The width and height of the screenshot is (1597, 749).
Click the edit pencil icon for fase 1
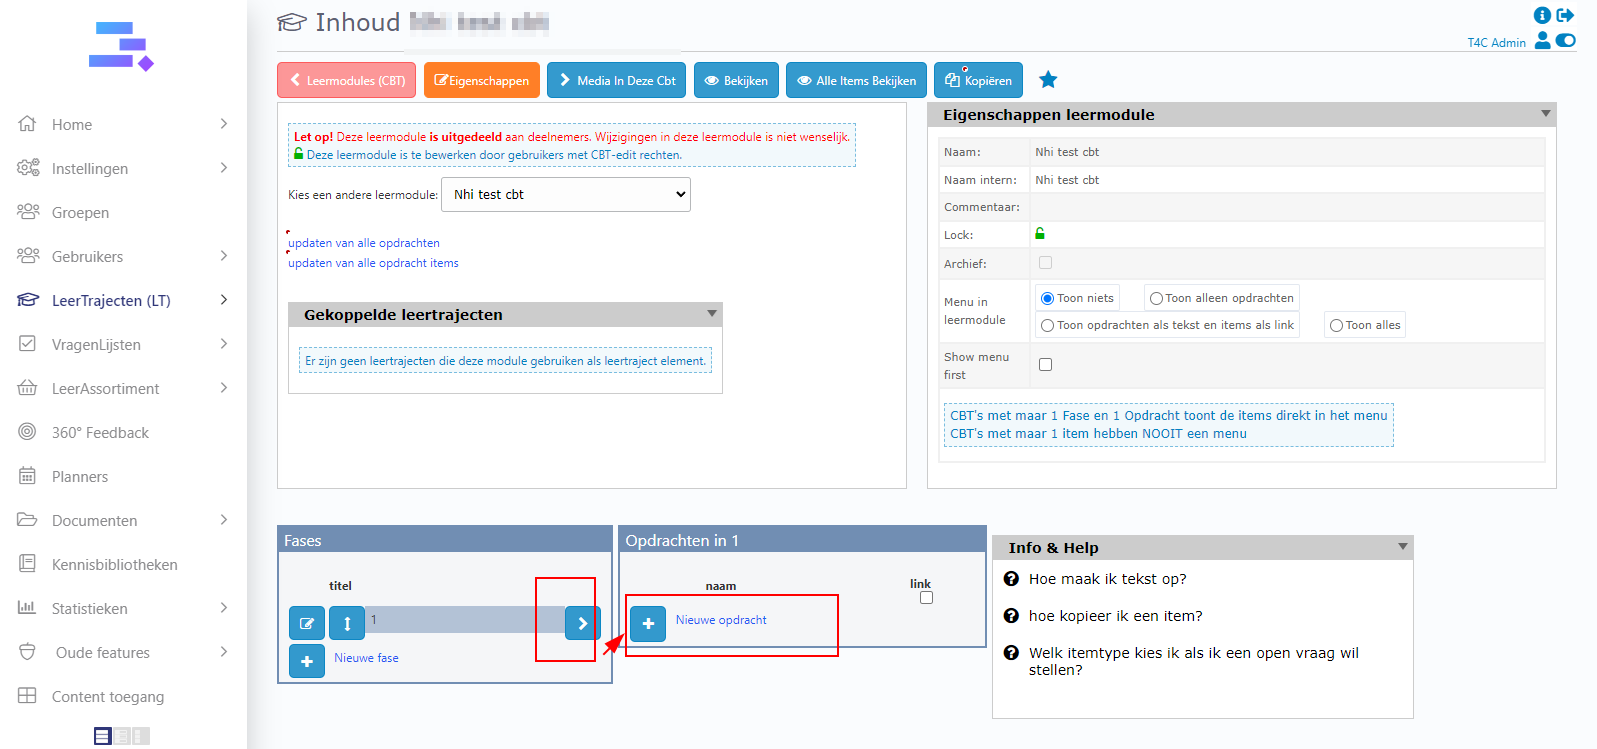[307, 623]
